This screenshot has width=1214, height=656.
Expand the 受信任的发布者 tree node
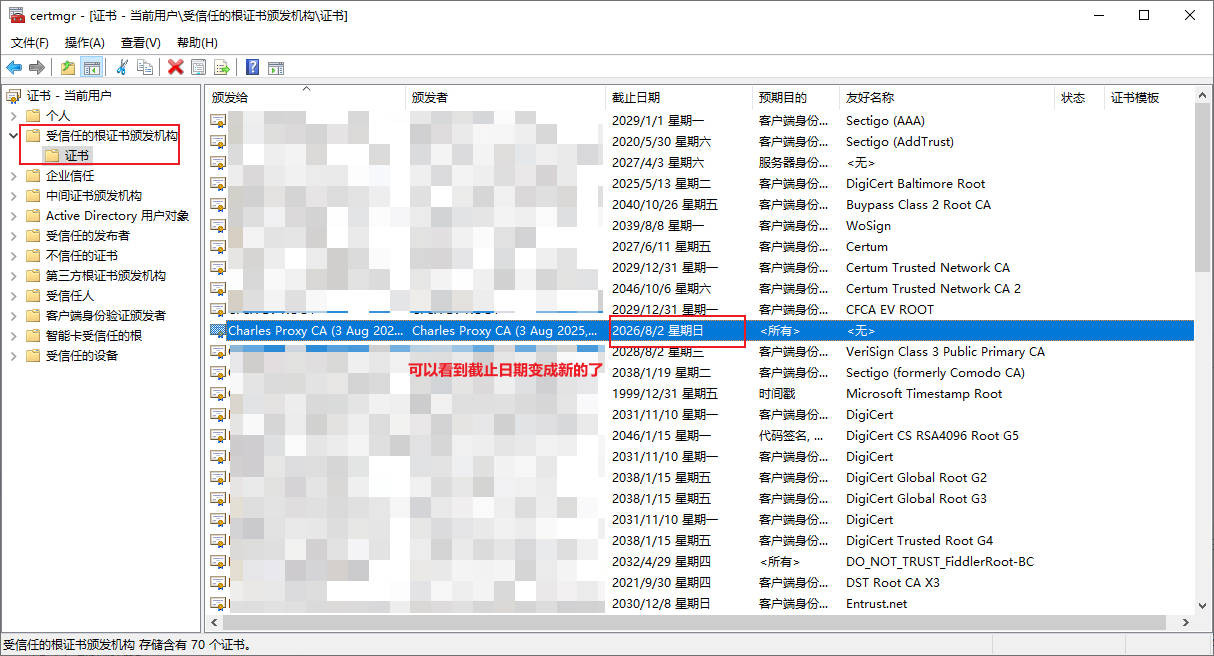pyautogui.click(x=13, y=236)
